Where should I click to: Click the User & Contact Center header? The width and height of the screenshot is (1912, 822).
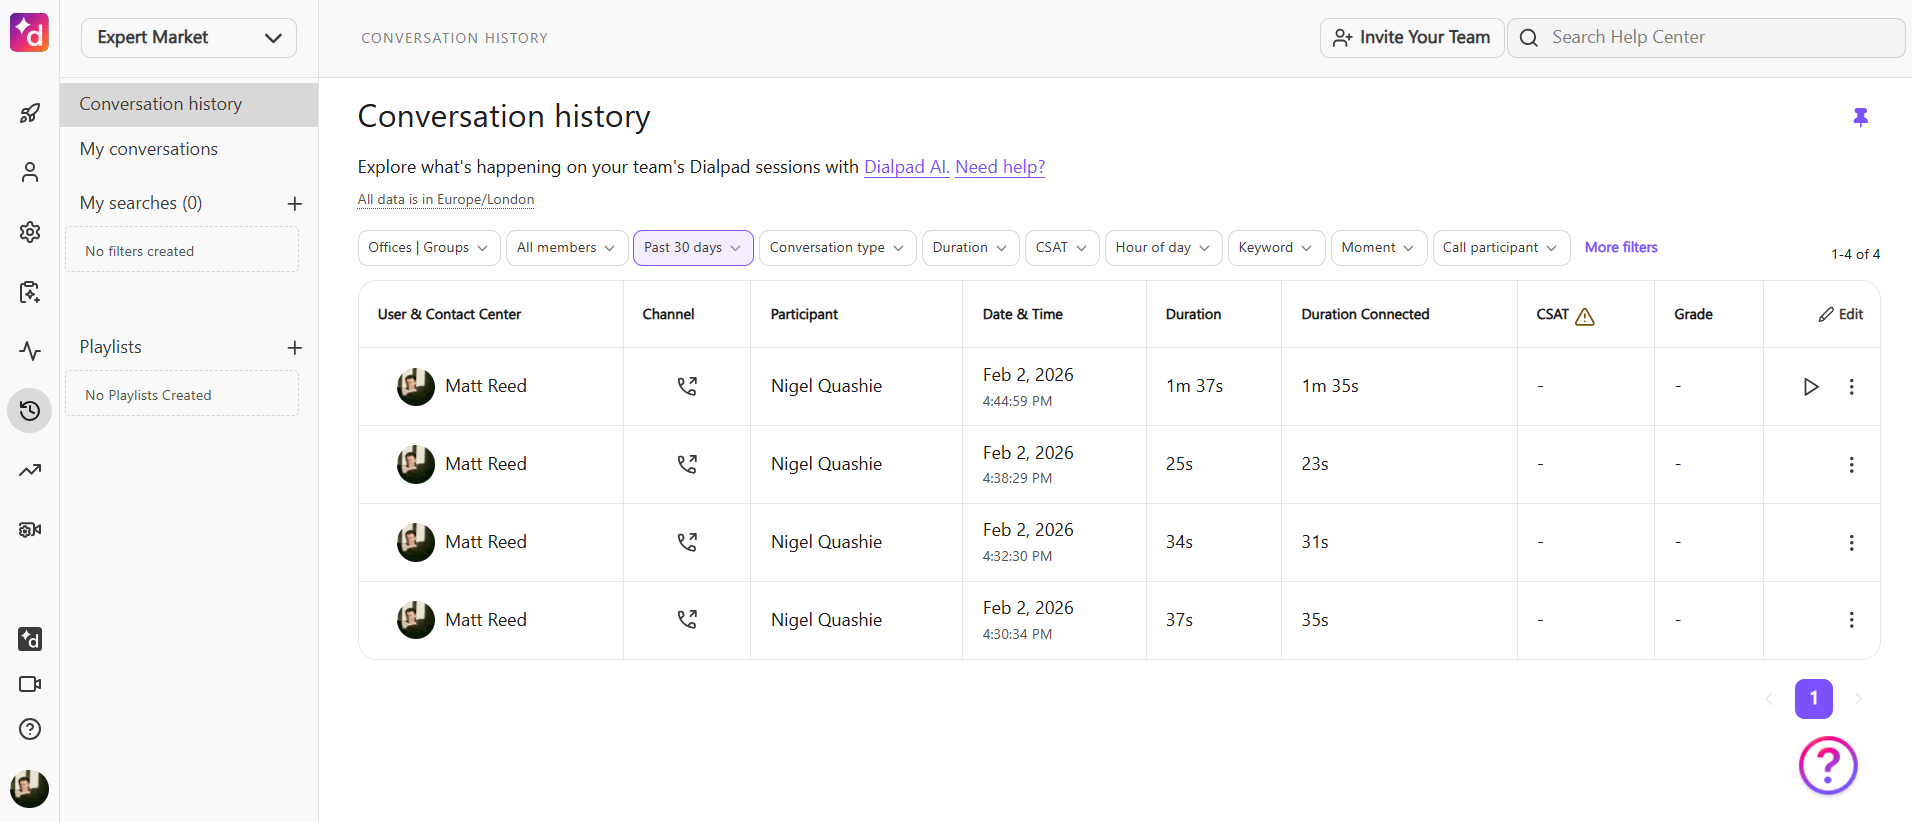(449, 314)
